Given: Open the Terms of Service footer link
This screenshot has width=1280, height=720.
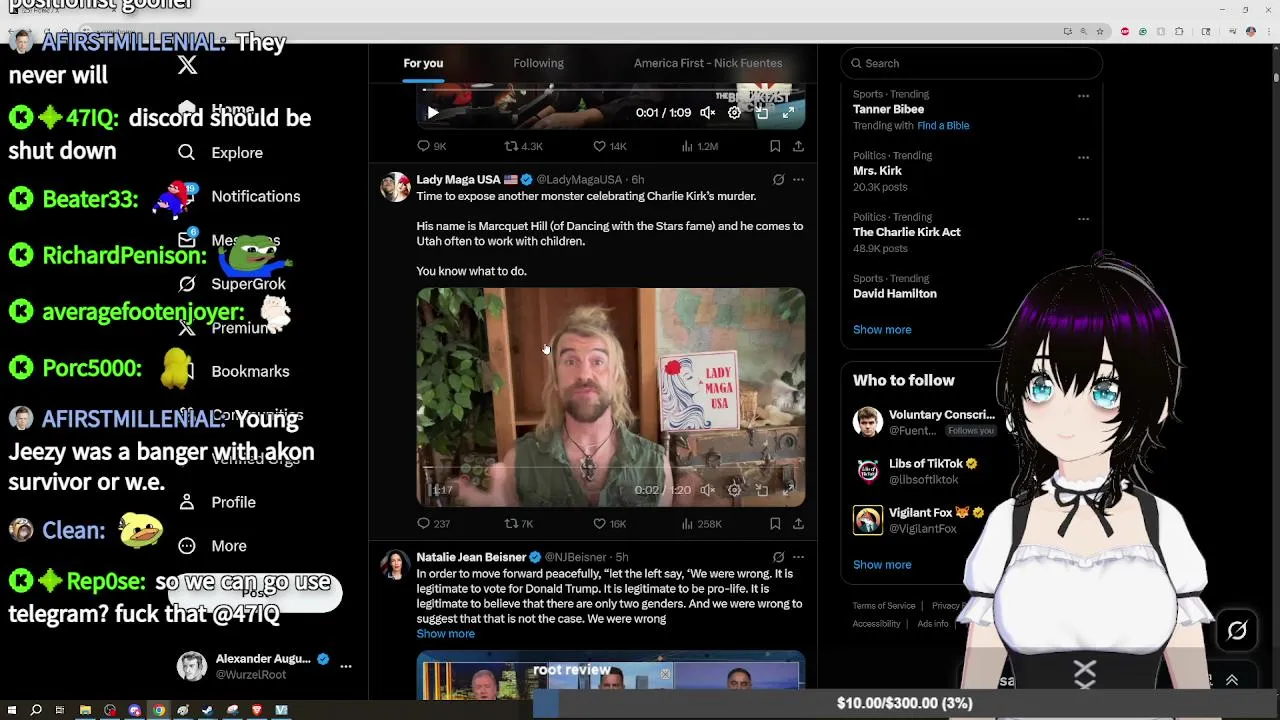Looking at the screenshot, I should 884,606.
